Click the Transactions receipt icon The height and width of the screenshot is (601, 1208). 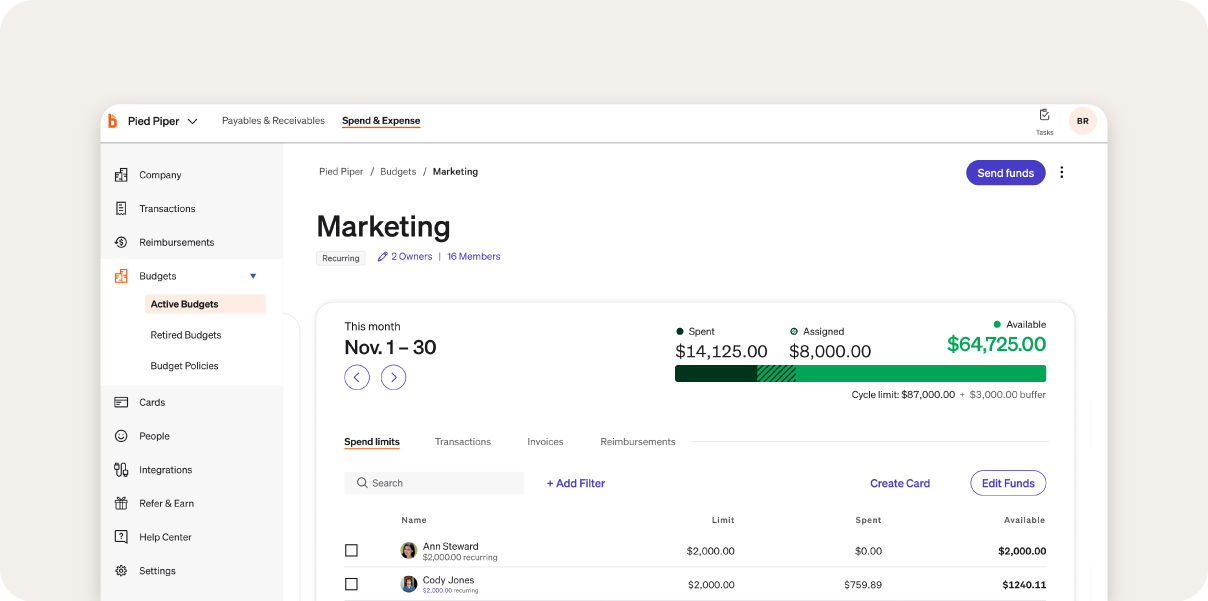(121, 209)
